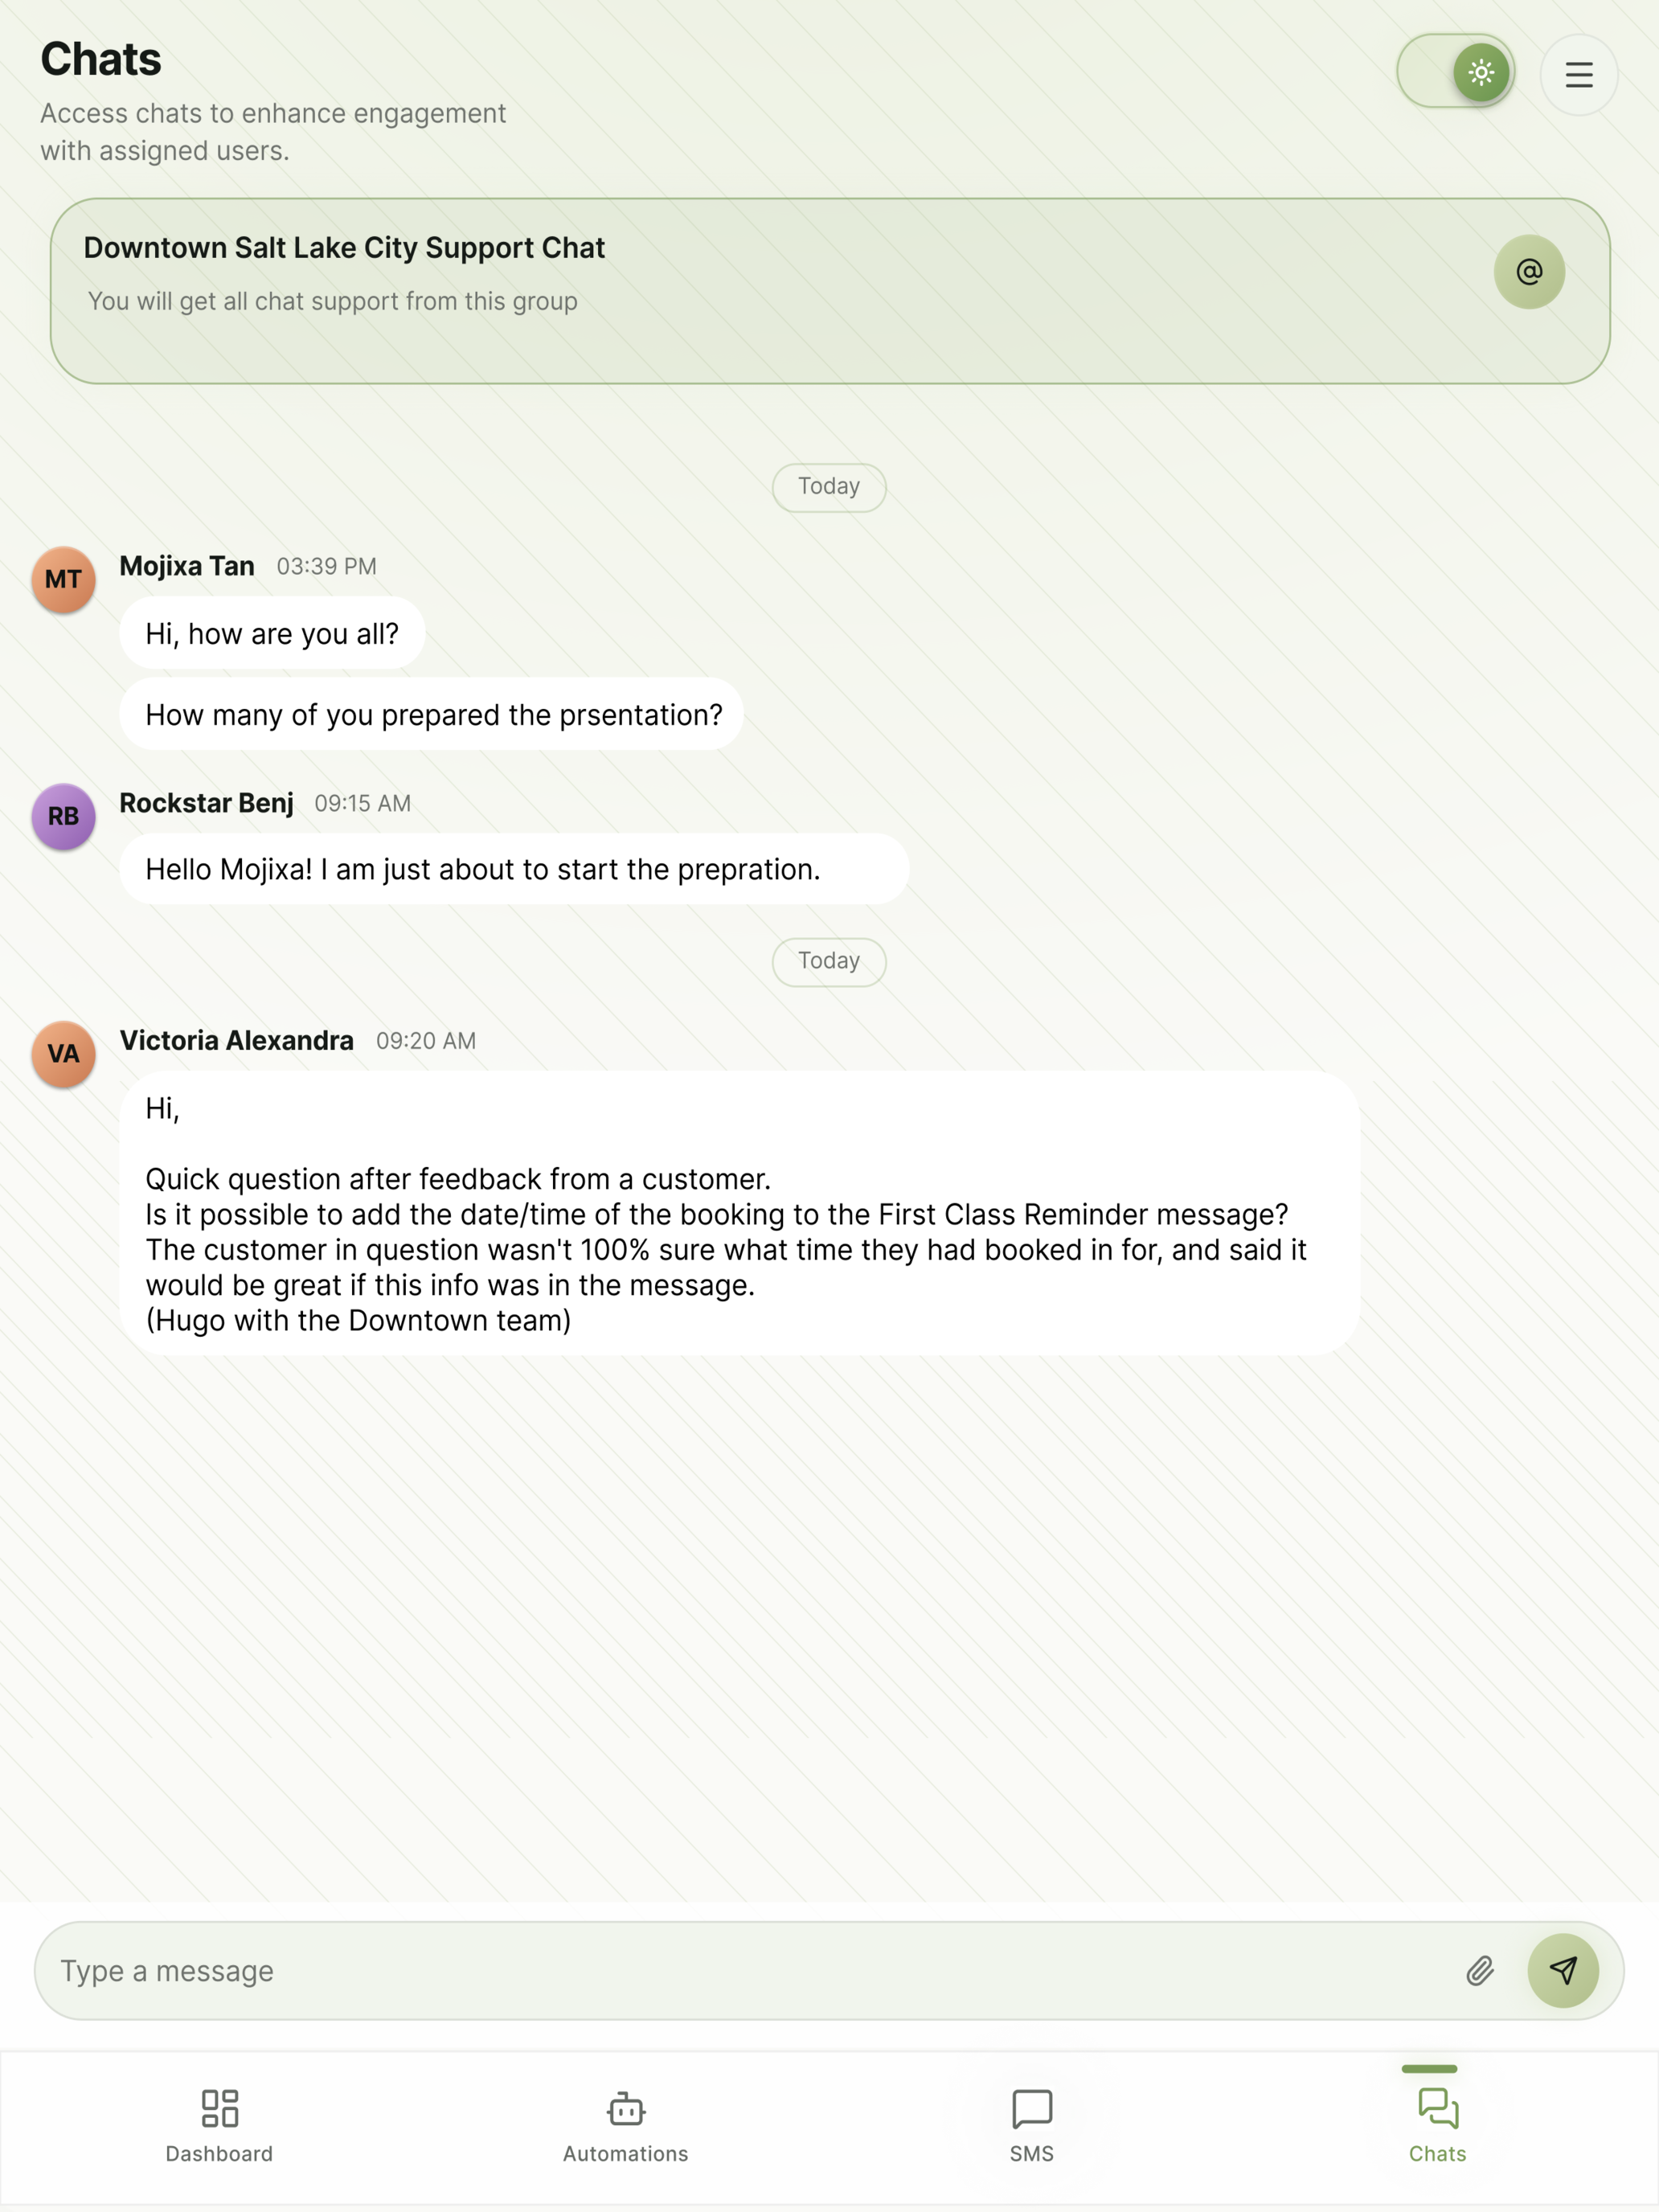Click Mojixa Tan's MT avatar

(x=64, y=579)
